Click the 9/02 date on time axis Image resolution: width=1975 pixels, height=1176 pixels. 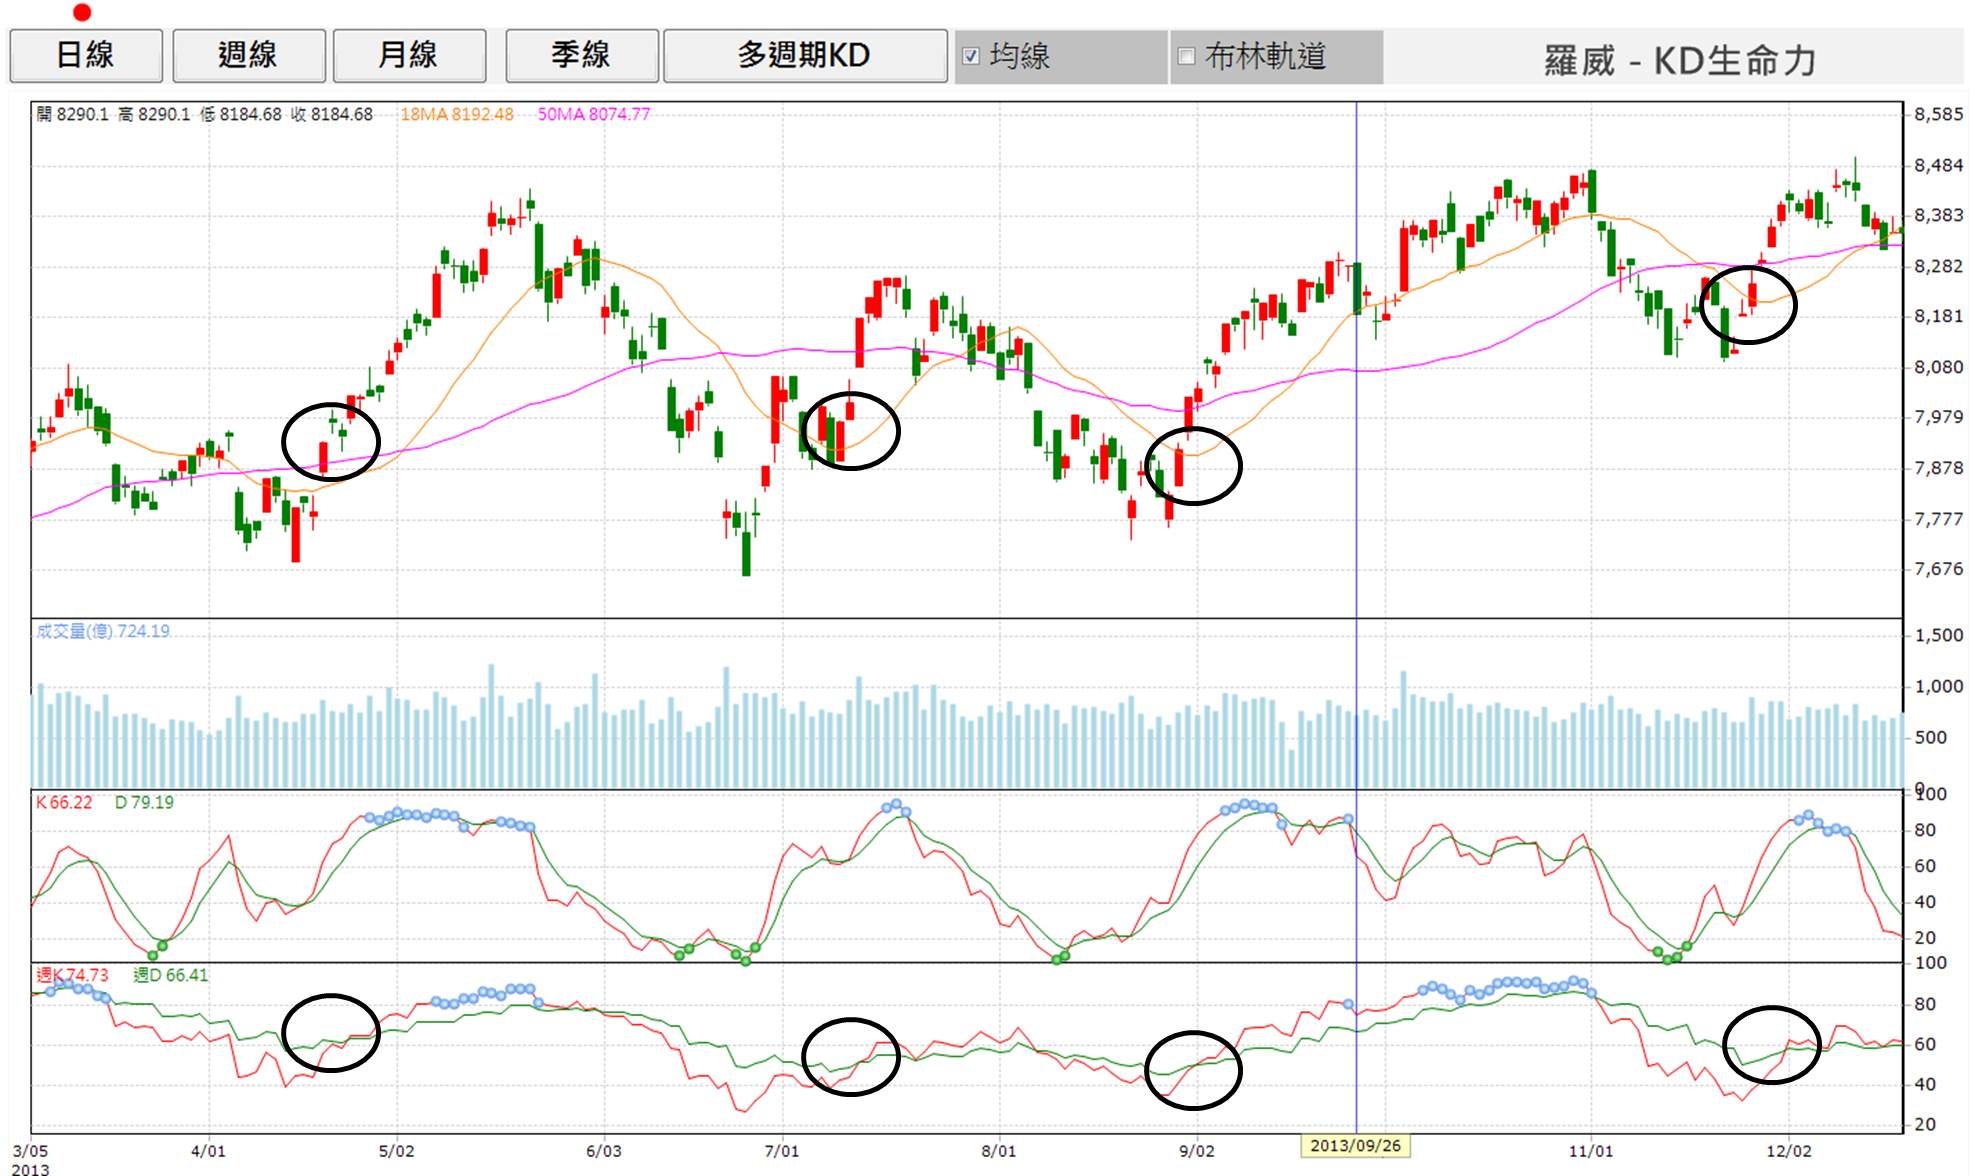click(x=1196, y=1151)
